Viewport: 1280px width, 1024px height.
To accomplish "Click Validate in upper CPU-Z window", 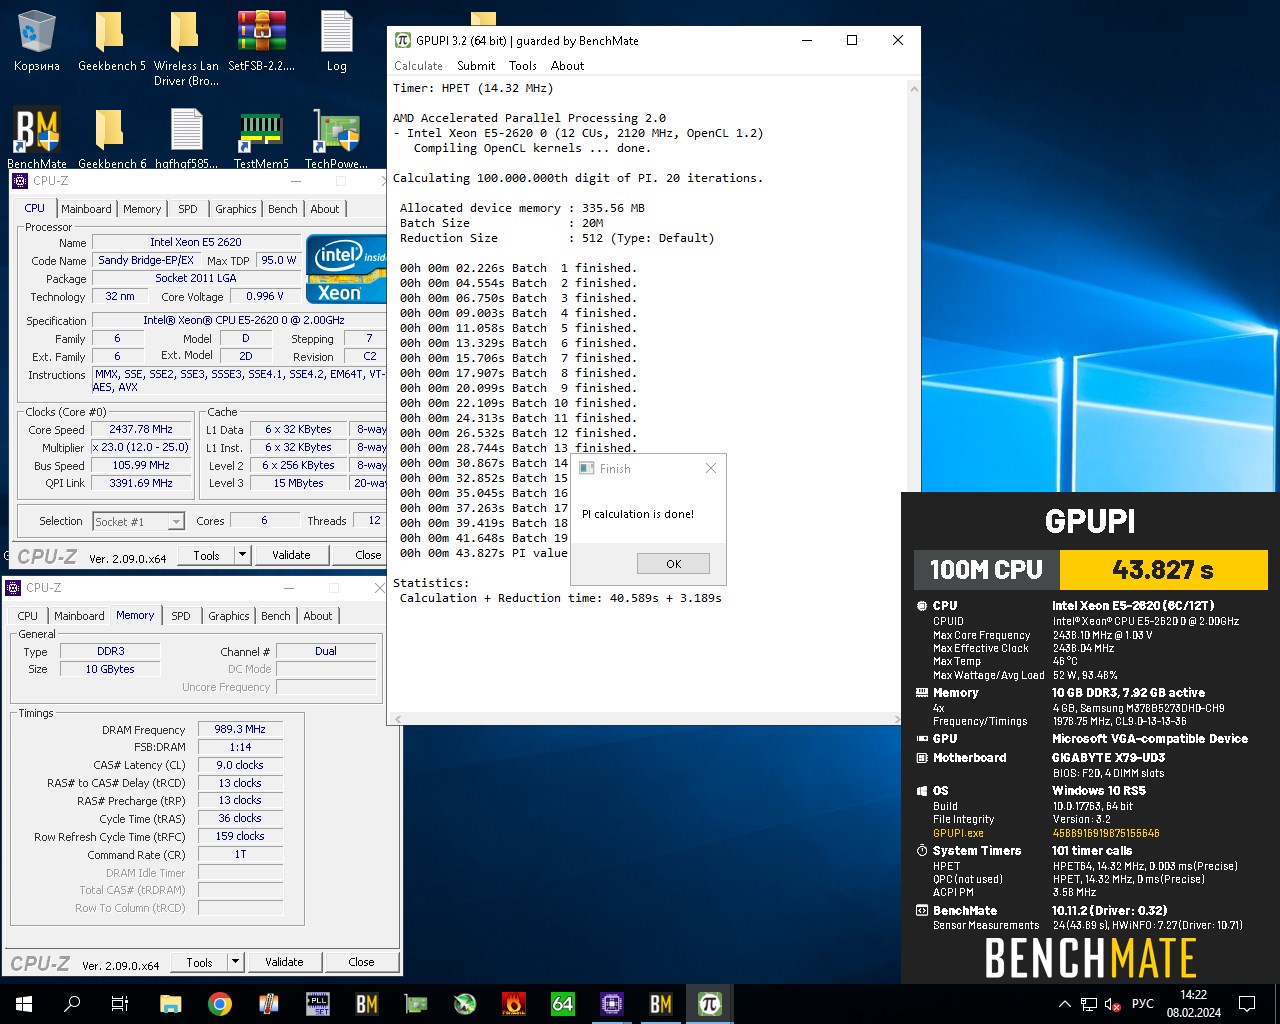I will tap(291, 555).
